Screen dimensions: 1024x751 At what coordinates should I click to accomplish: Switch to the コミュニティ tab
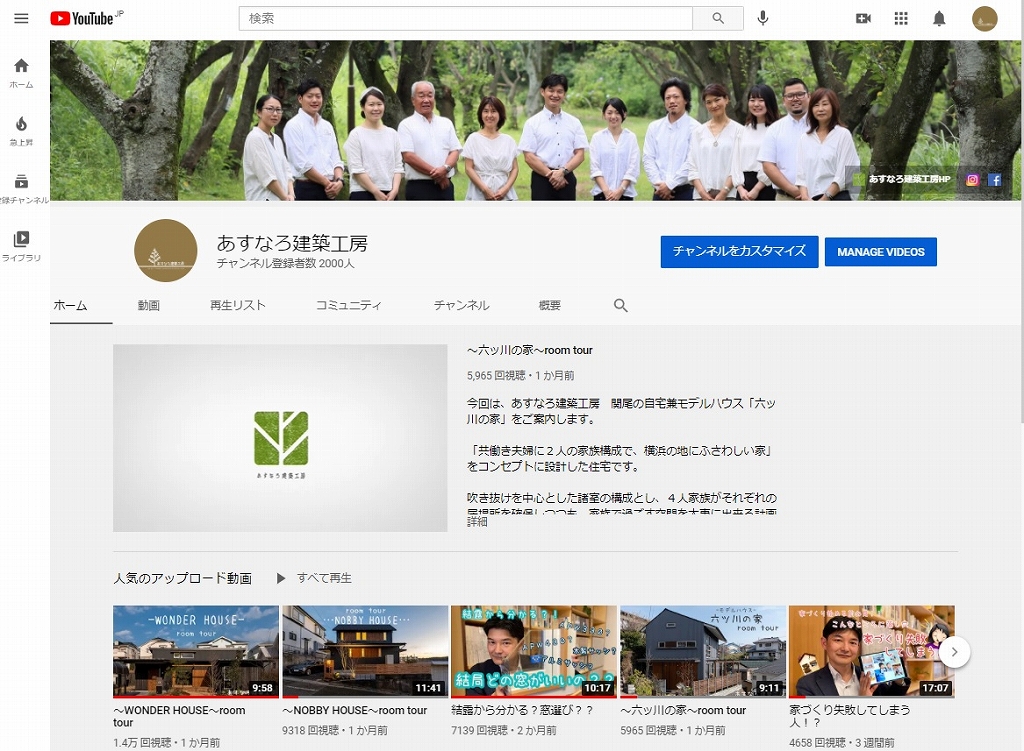coord(349,306)
